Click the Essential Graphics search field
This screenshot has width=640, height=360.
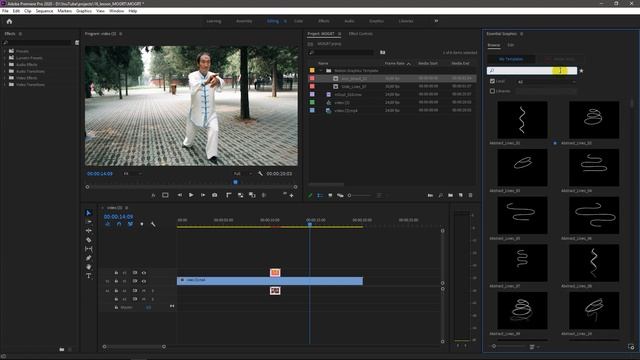(532, 71)
